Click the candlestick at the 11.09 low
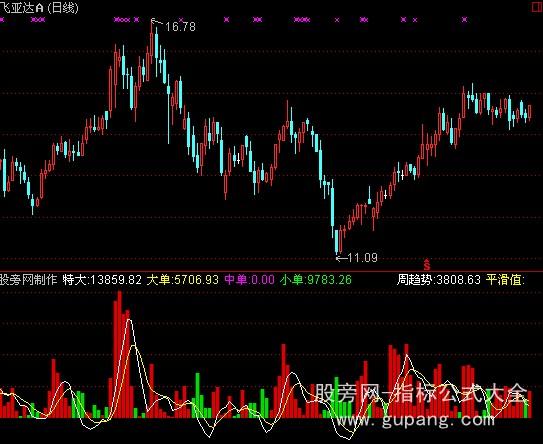 coord(336,241)
